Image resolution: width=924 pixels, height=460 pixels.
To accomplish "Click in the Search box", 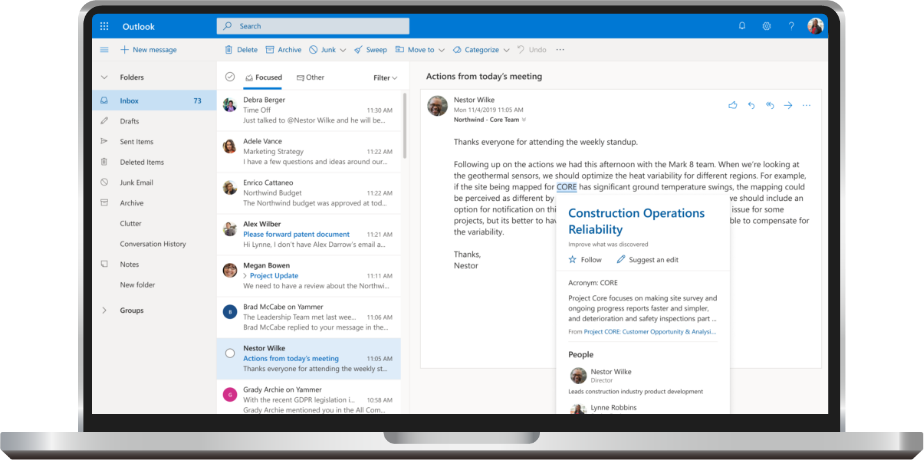I will pos(313,27).
